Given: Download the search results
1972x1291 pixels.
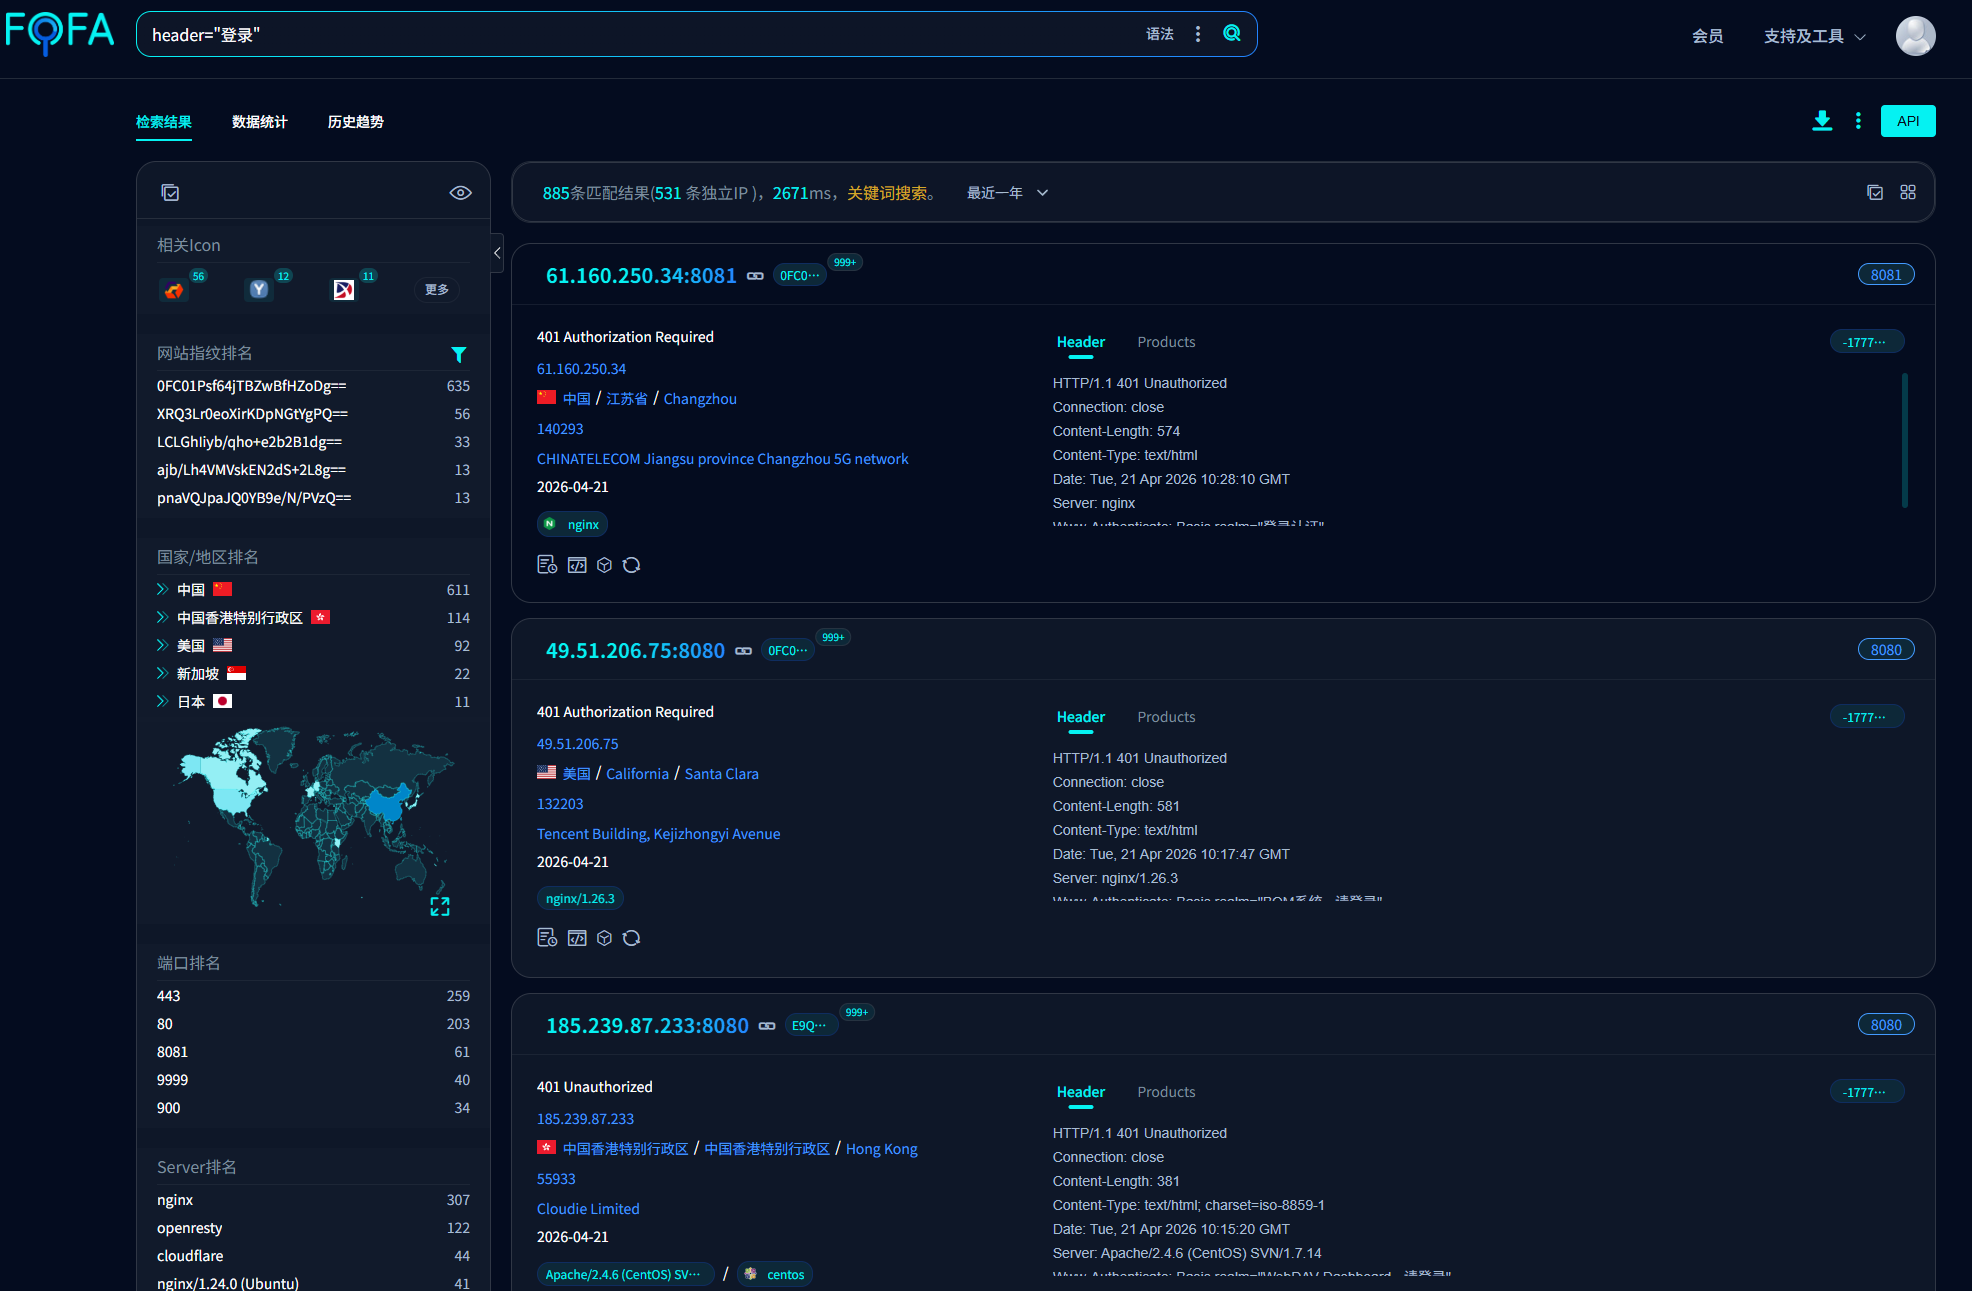Looking at the screenshot, I should 1822,121.
